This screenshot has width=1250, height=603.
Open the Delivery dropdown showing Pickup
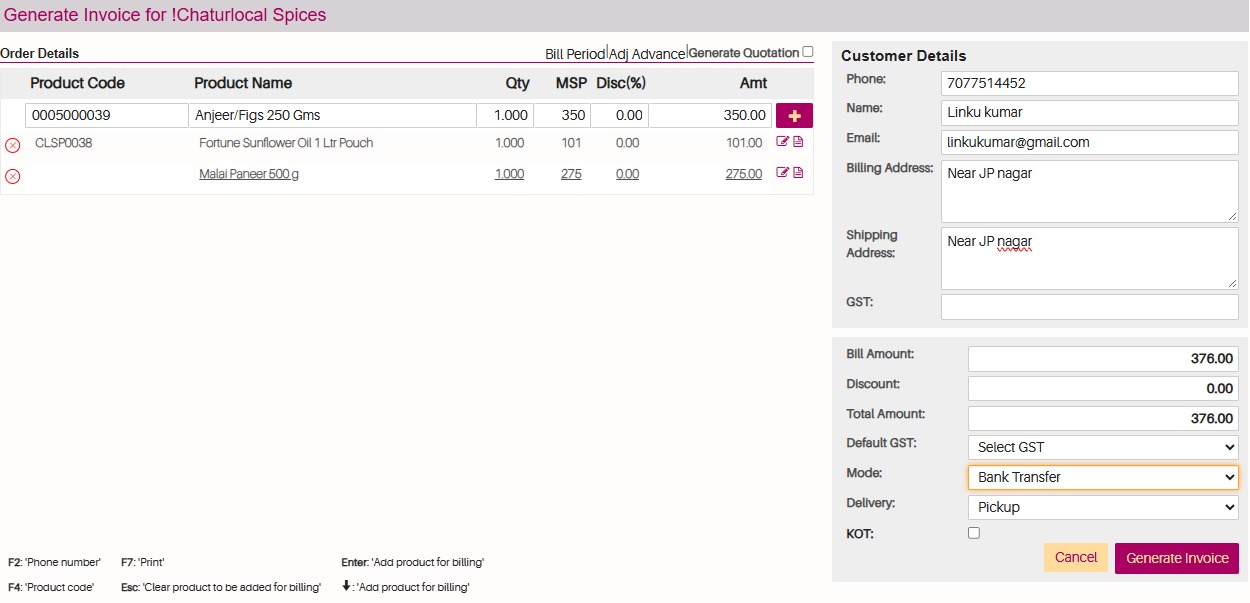coord(1103,507)
